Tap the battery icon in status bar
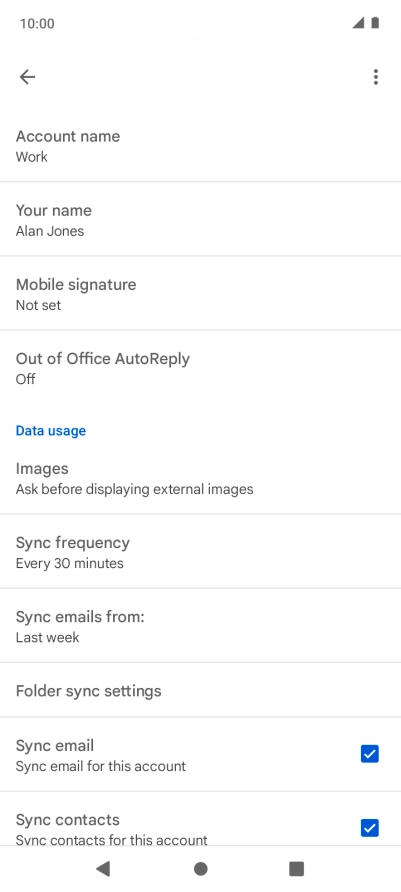This screenshot has height=892, width=401. [x=375, y=23]
